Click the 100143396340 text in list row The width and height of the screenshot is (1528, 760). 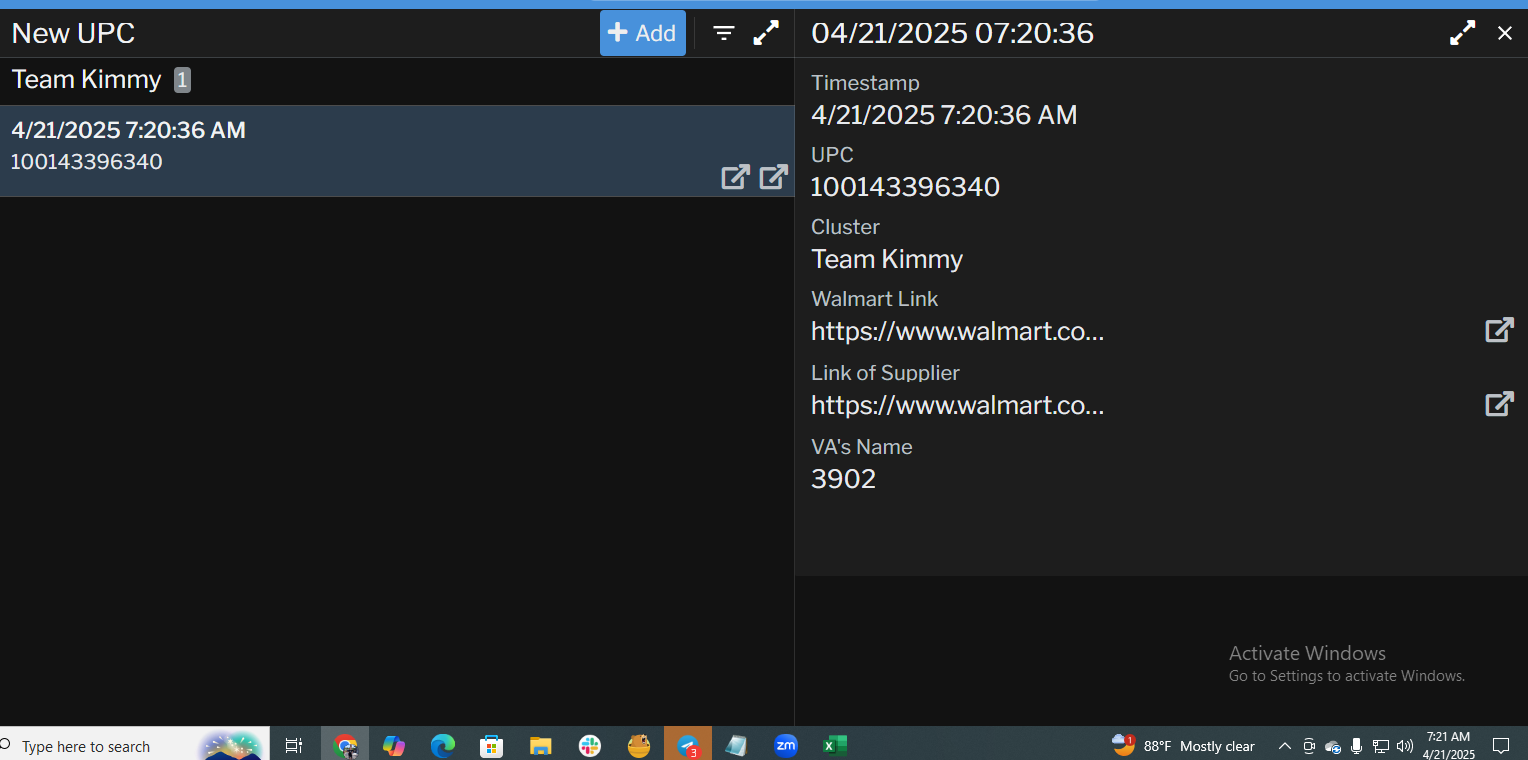pos(86,162)
